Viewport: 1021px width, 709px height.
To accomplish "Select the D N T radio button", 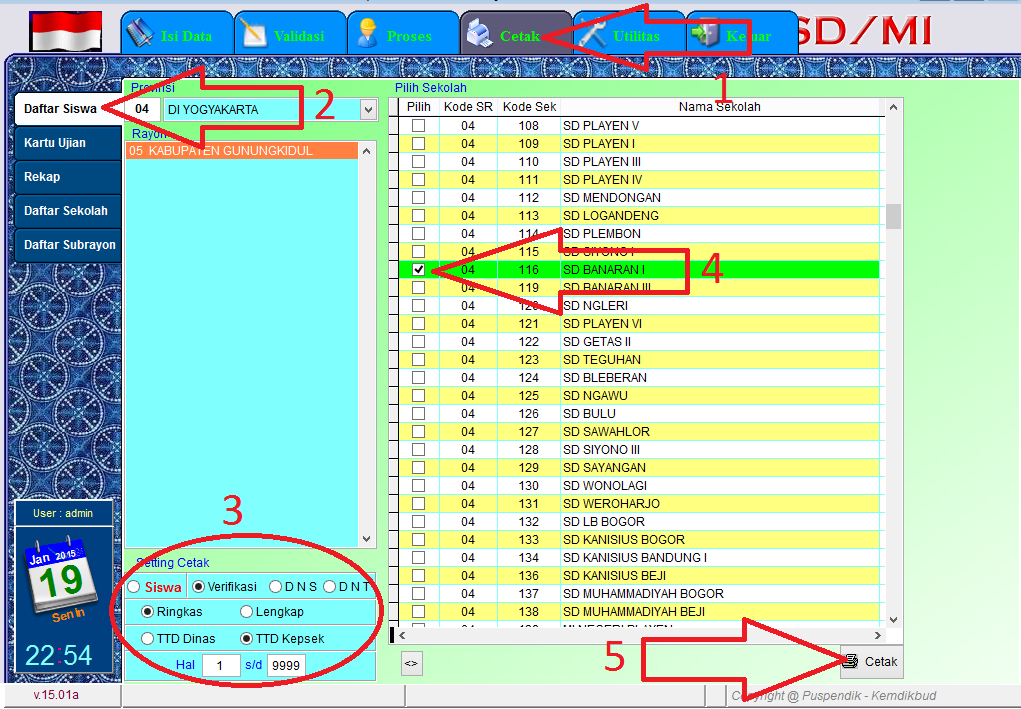I will click(x=329, y=587).
